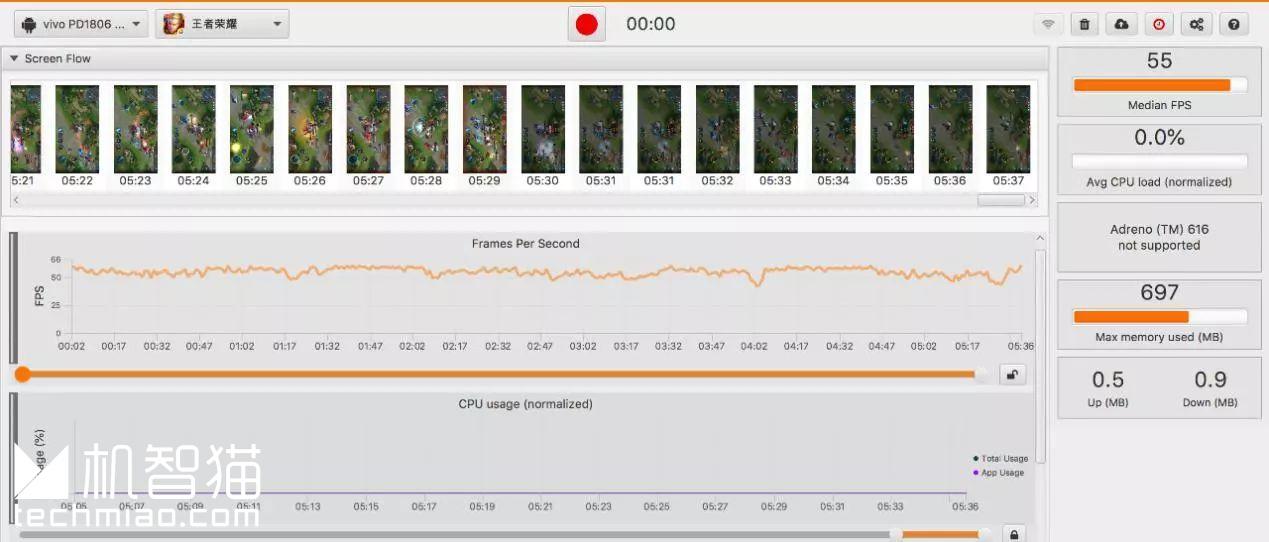Image resolution: width=1269 pixels, height=542 pixels.
Task: Click the 04:02 label on FPS chart
Action: (754, 346)
